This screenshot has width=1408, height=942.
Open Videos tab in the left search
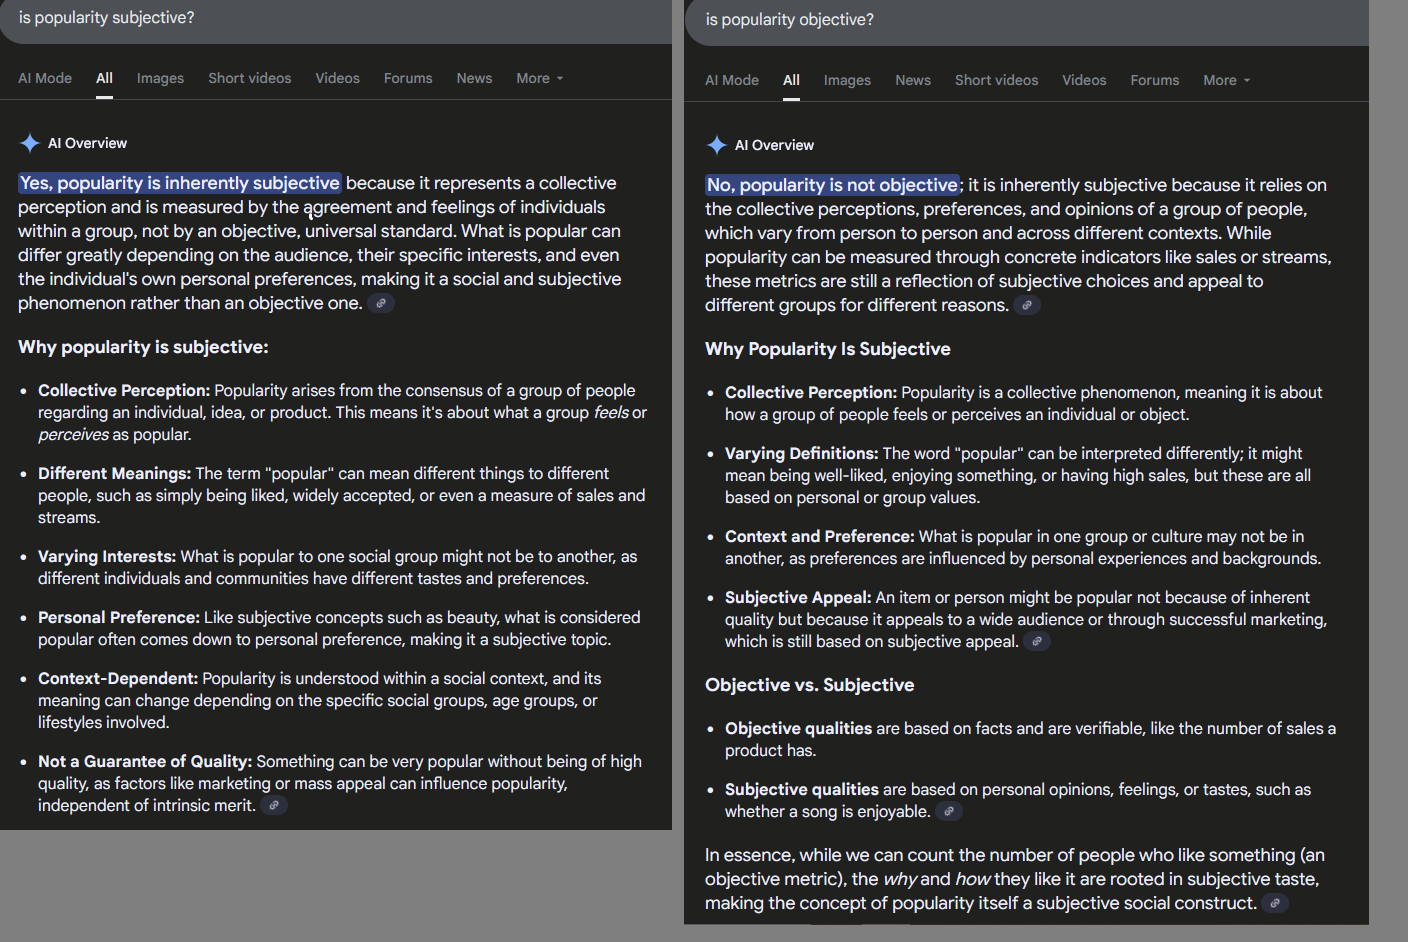coord(338,78)
